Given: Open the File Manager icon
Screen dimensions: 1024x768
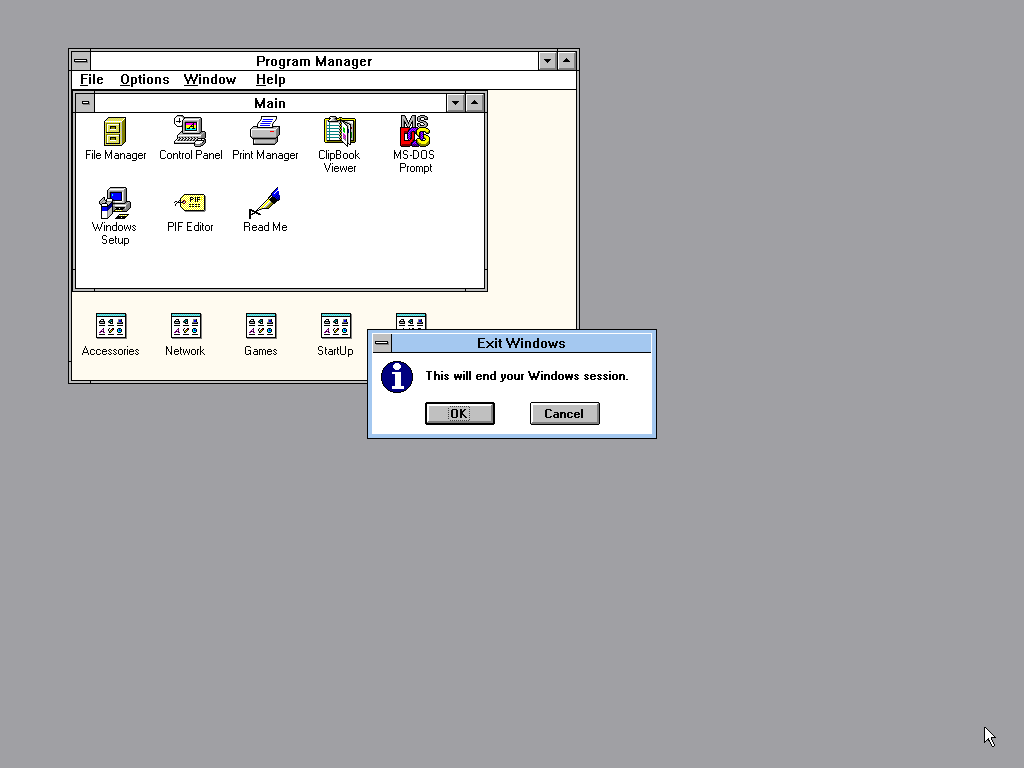Looking at the screenshot, I should 115,132.
